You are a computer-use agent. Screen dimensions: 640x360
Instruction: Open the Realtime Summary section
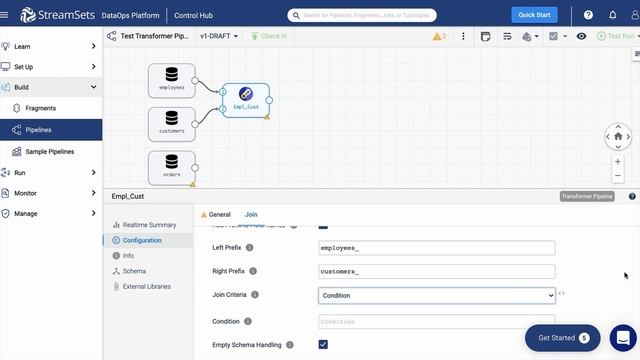tap(148, 225)
